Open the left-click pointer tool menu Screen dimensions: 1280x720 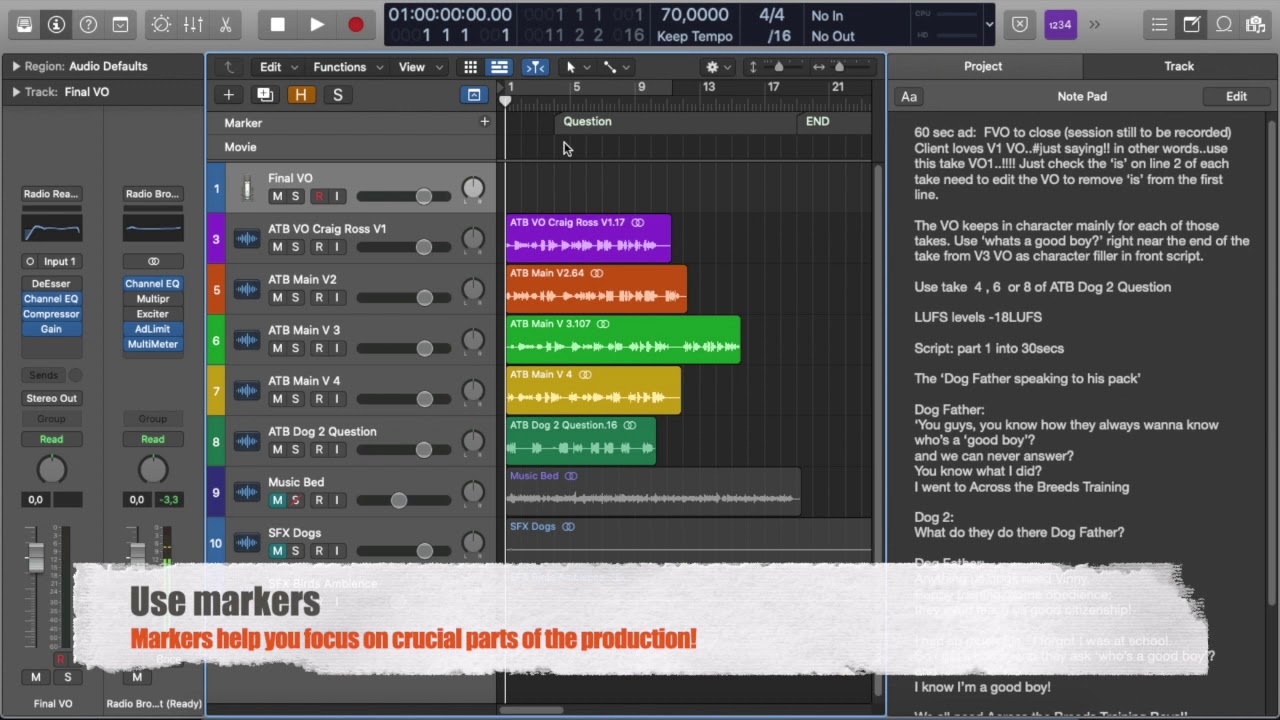tap(577, 67)
